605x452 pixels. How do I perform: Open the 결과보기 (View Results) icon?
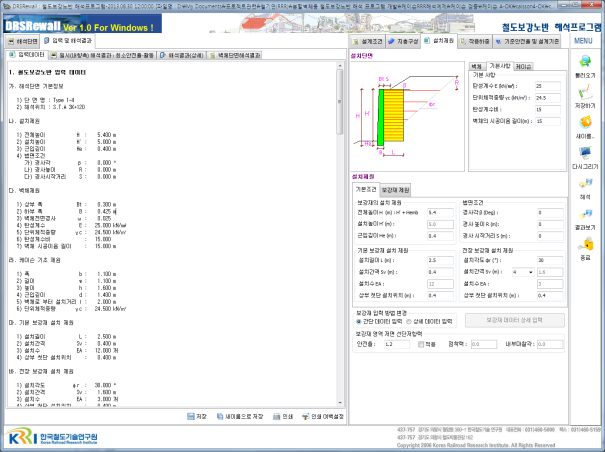pyautogui.click(x=585, y=214)
